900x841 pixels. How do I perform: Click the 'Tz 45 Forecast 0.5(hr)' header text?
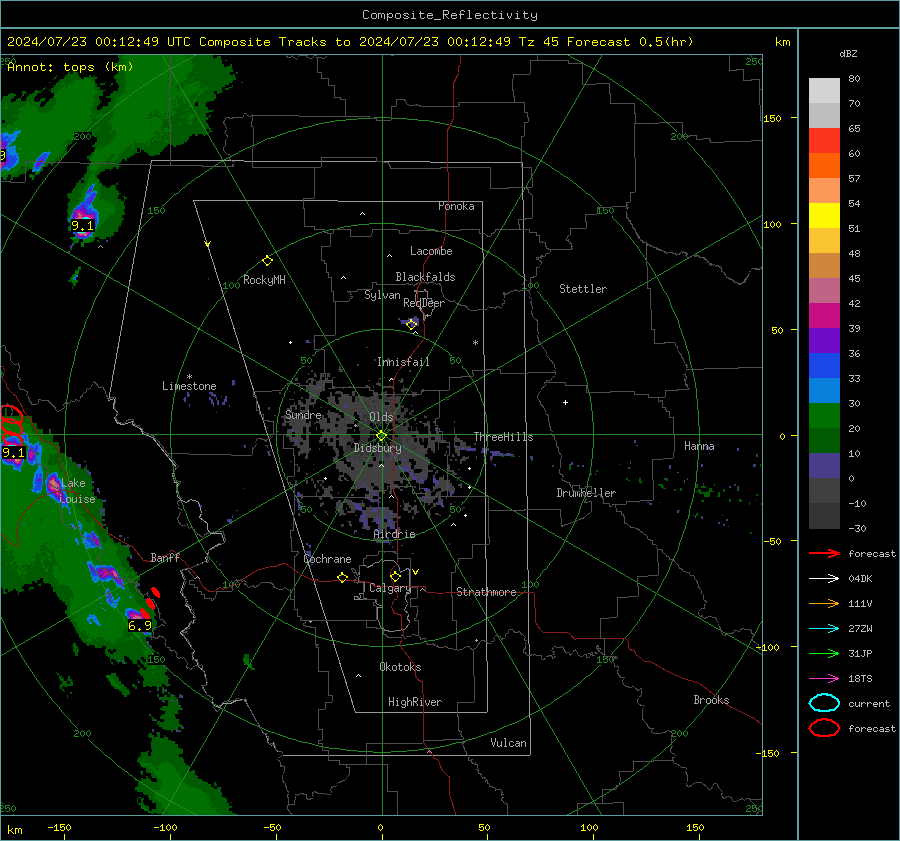[x=606, y=42]
